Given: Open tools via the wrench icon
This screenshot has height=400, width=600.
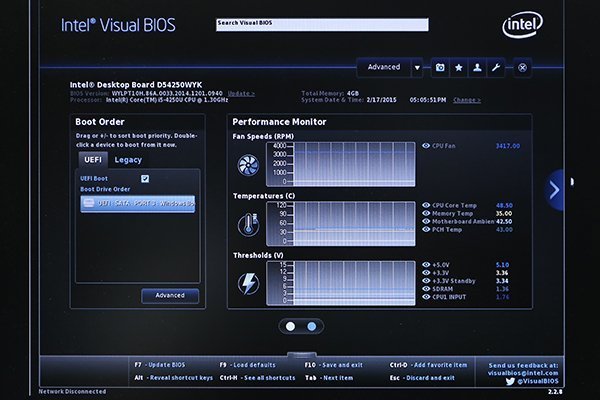Looking at the screenshot, I should (496, 67).
